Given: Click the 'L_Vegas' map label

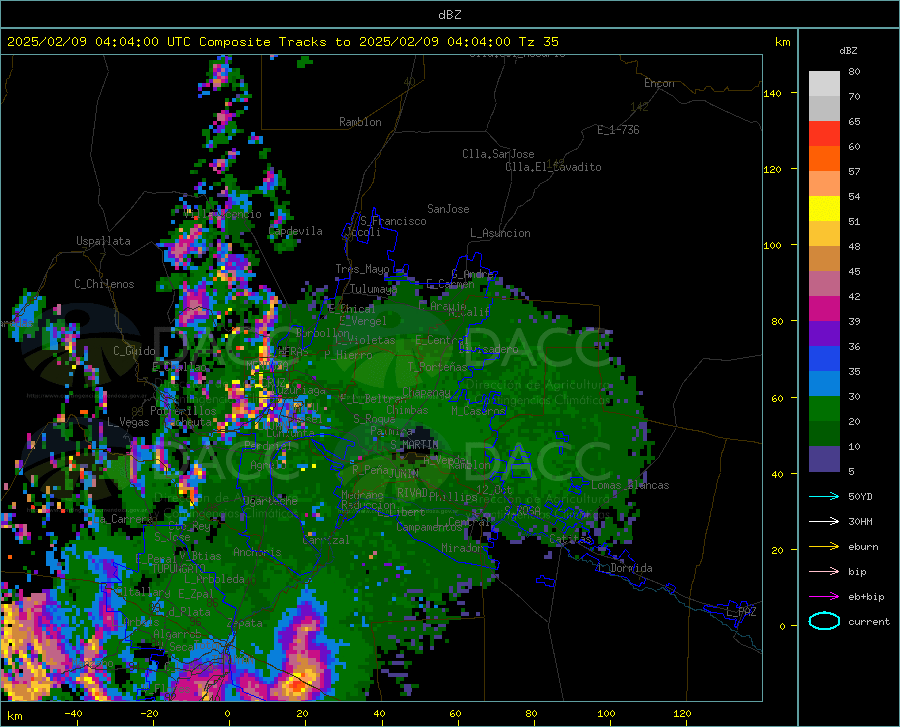Looking at the screenshot, I should [x=128, y=422].
